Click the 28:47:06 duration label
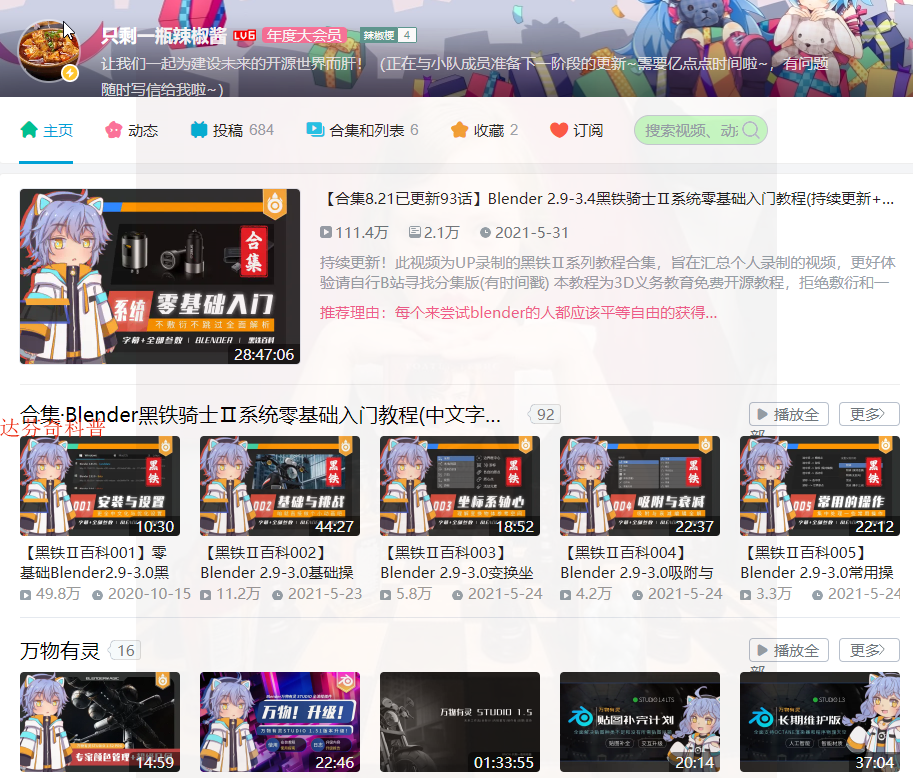913x778 pixels. point(264,354)
